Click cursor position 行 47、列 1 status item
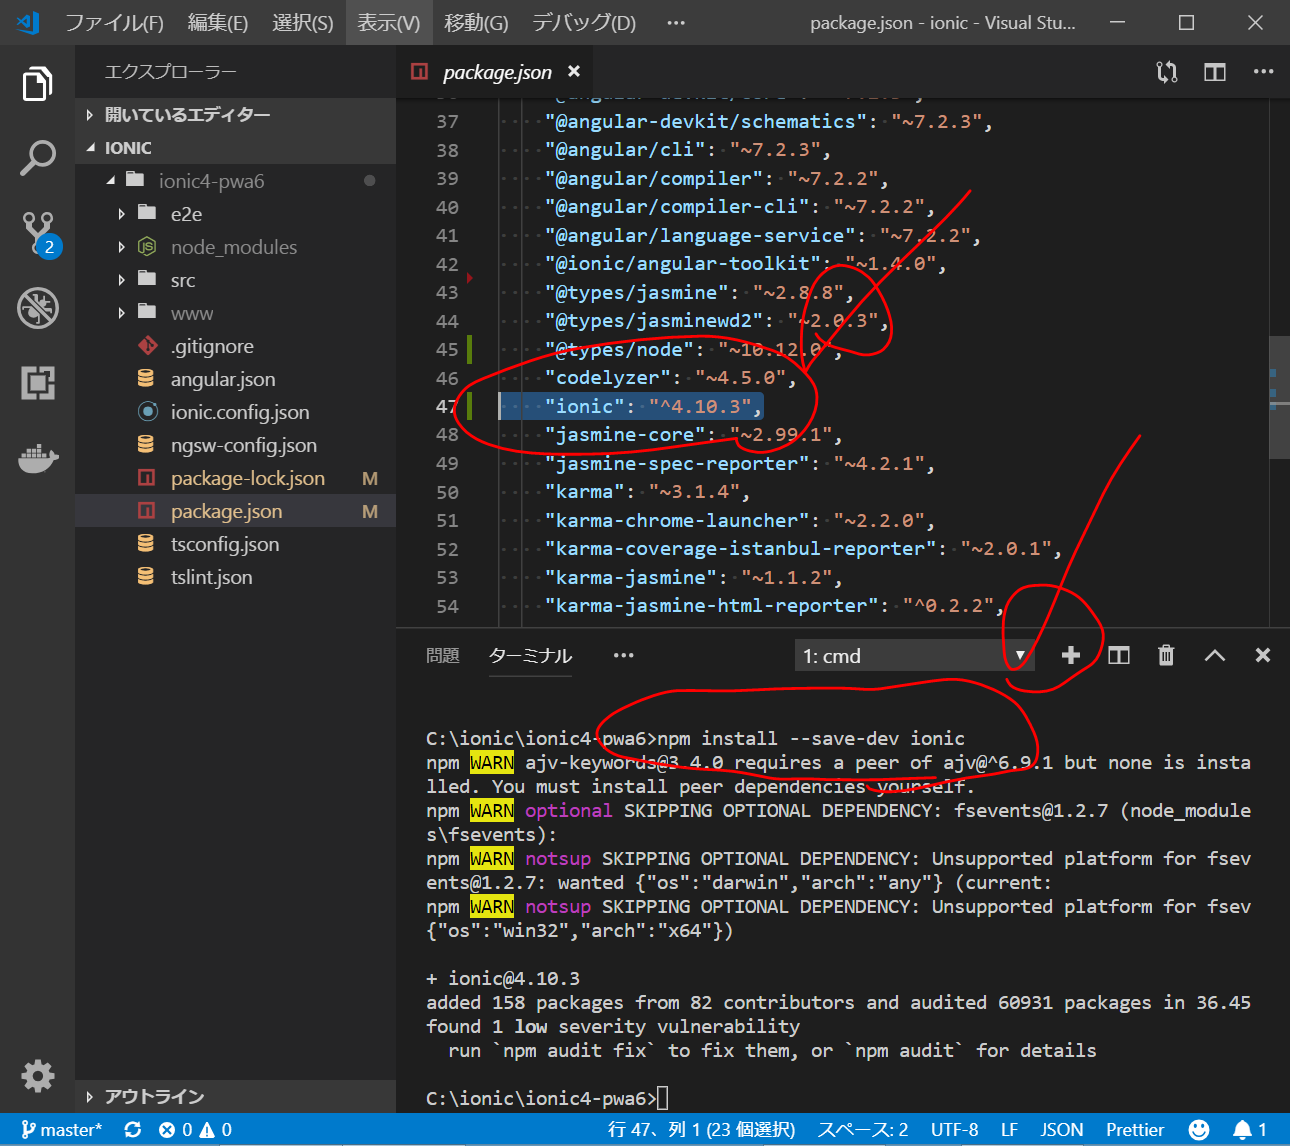This screenshot has height=1146, width=1290. click(x=701, y=1130)
